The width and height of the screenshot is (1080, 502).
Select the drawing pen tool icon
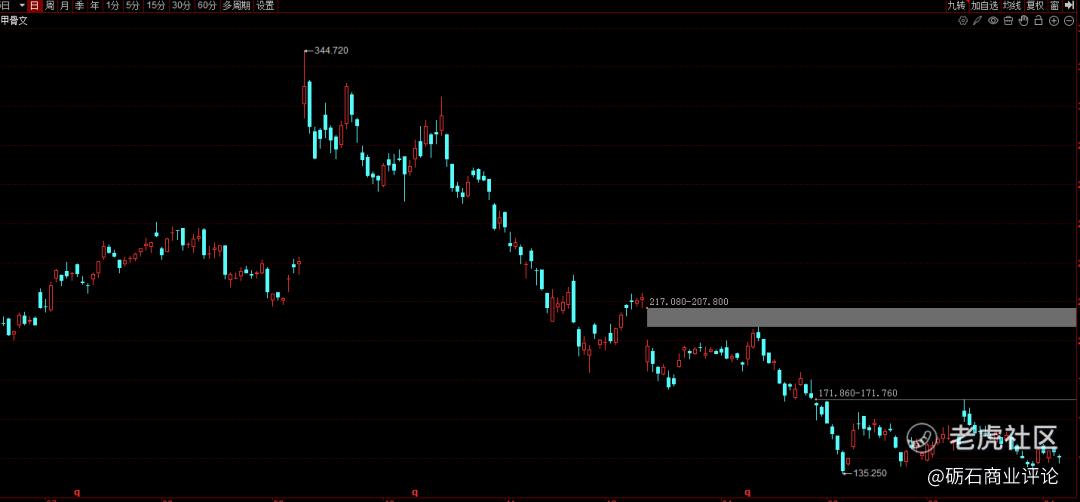point(977,21)
